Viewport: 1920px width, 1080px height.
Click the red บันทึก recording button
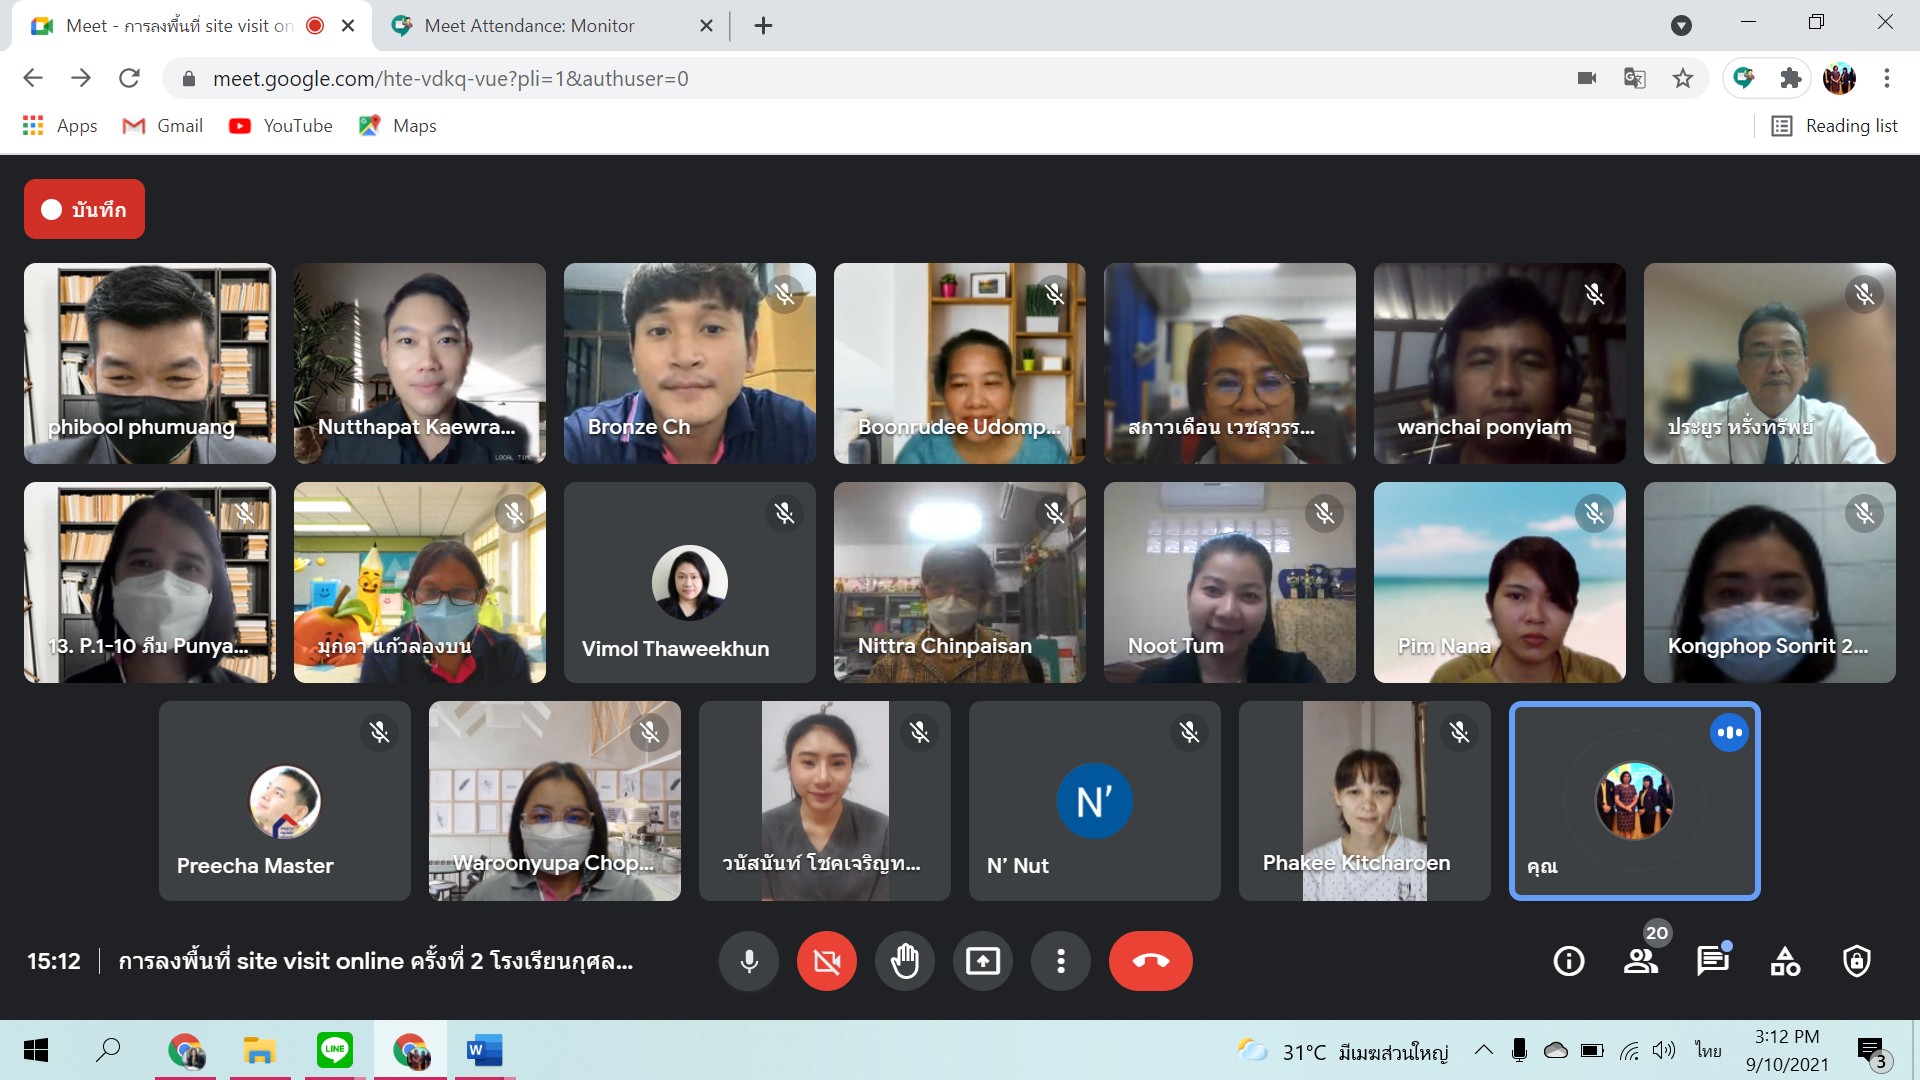85,209
